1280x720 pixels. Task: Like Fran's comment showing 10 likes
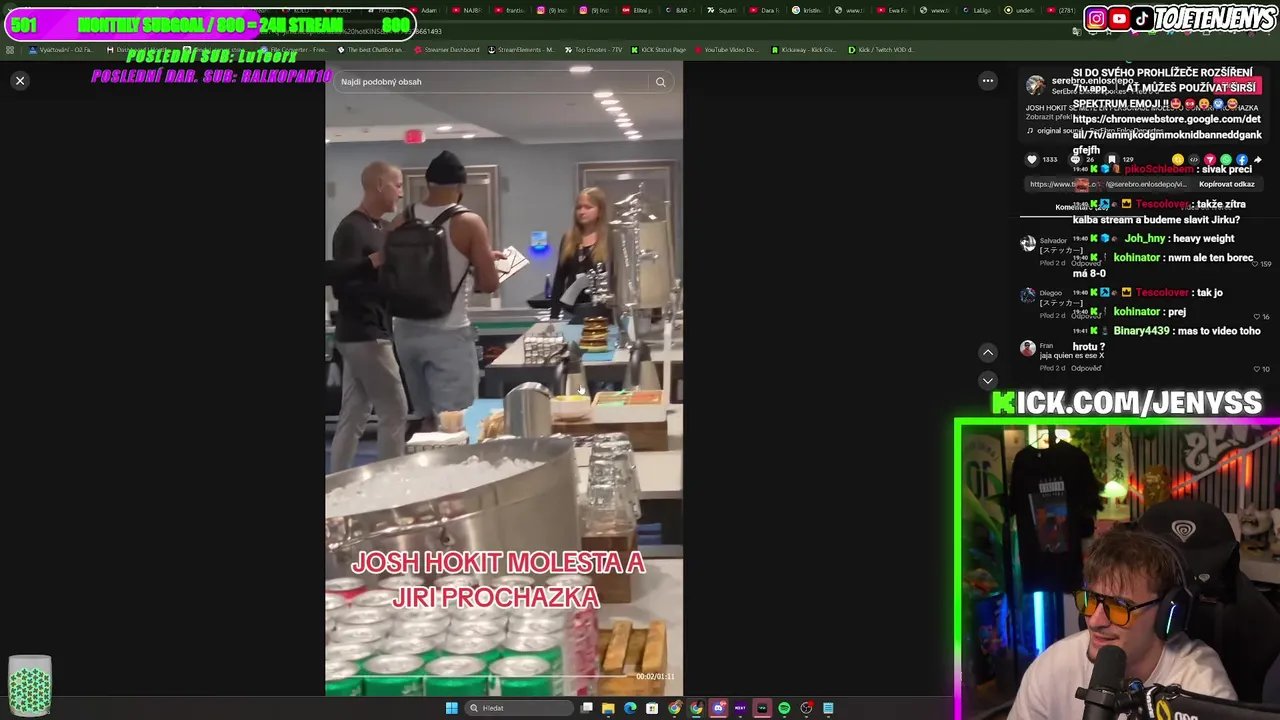pyautogui.click(x=1257, y=369)
